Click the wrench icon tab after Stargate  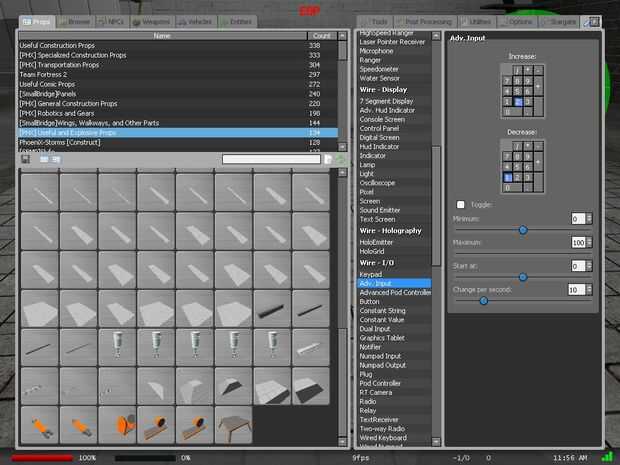(x=592, y=21)
